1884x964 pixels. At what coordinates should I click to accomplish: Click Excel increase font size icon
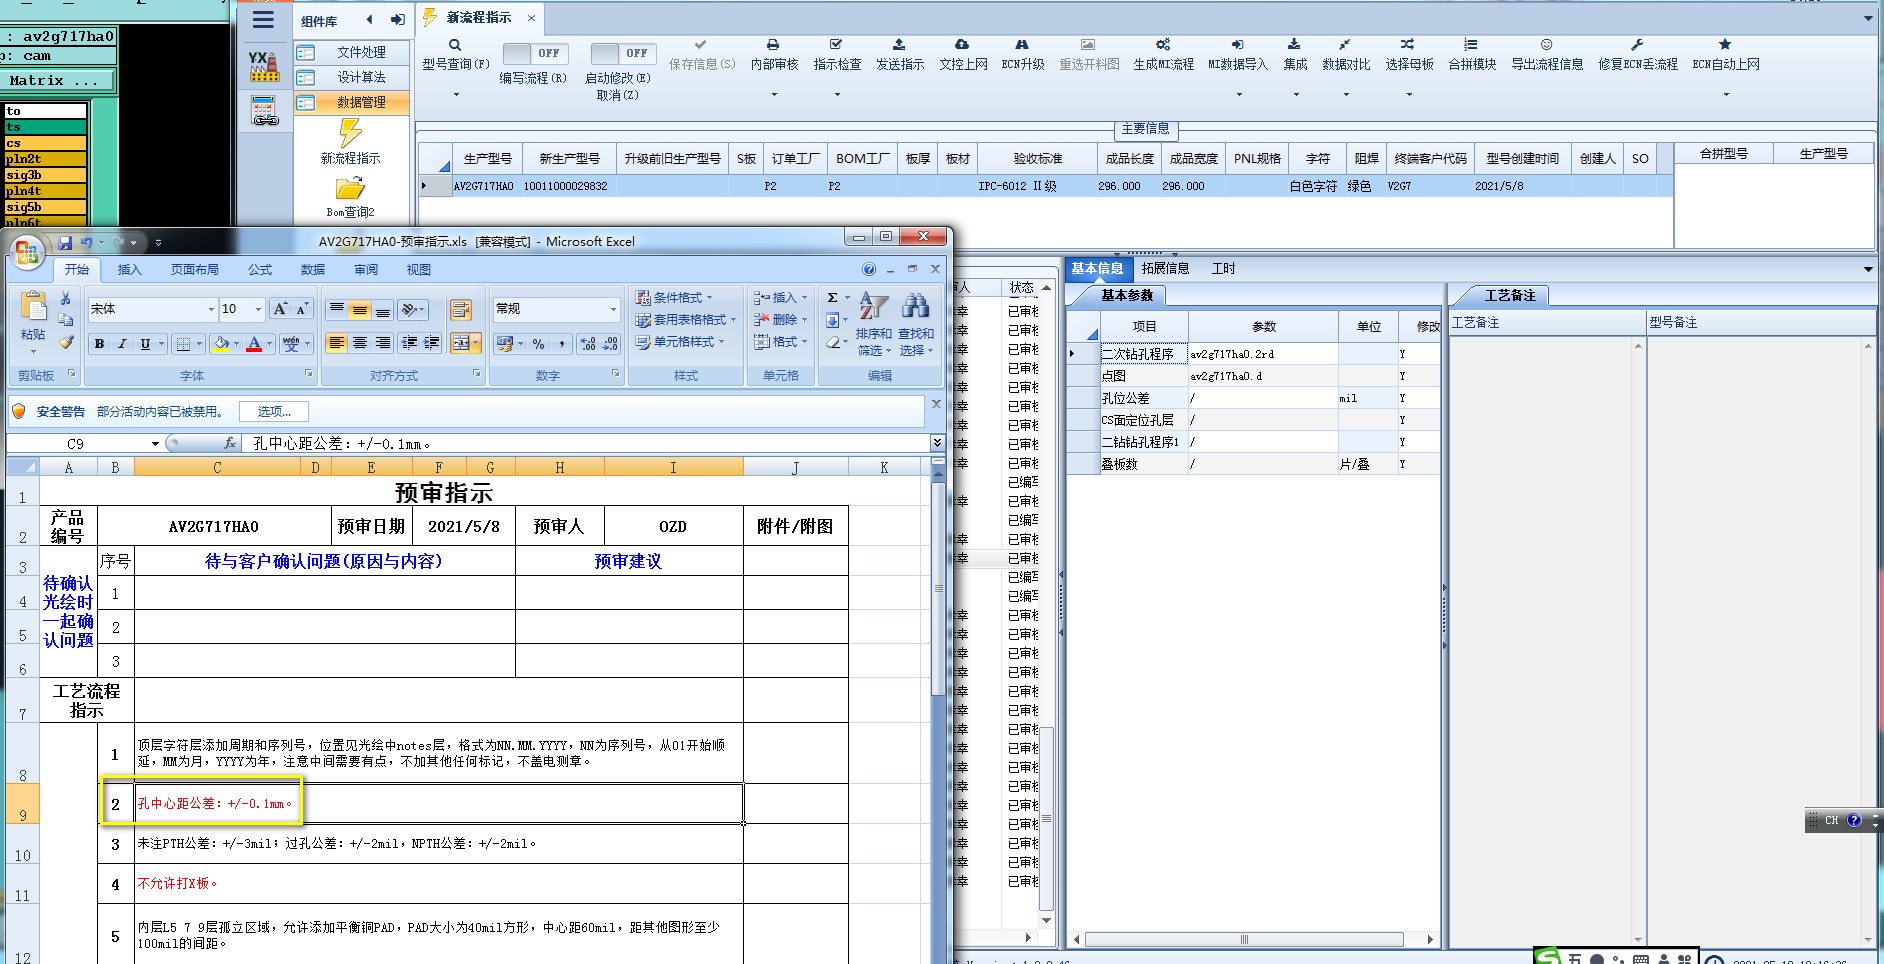pyautogui.click(x=281, y=309)
